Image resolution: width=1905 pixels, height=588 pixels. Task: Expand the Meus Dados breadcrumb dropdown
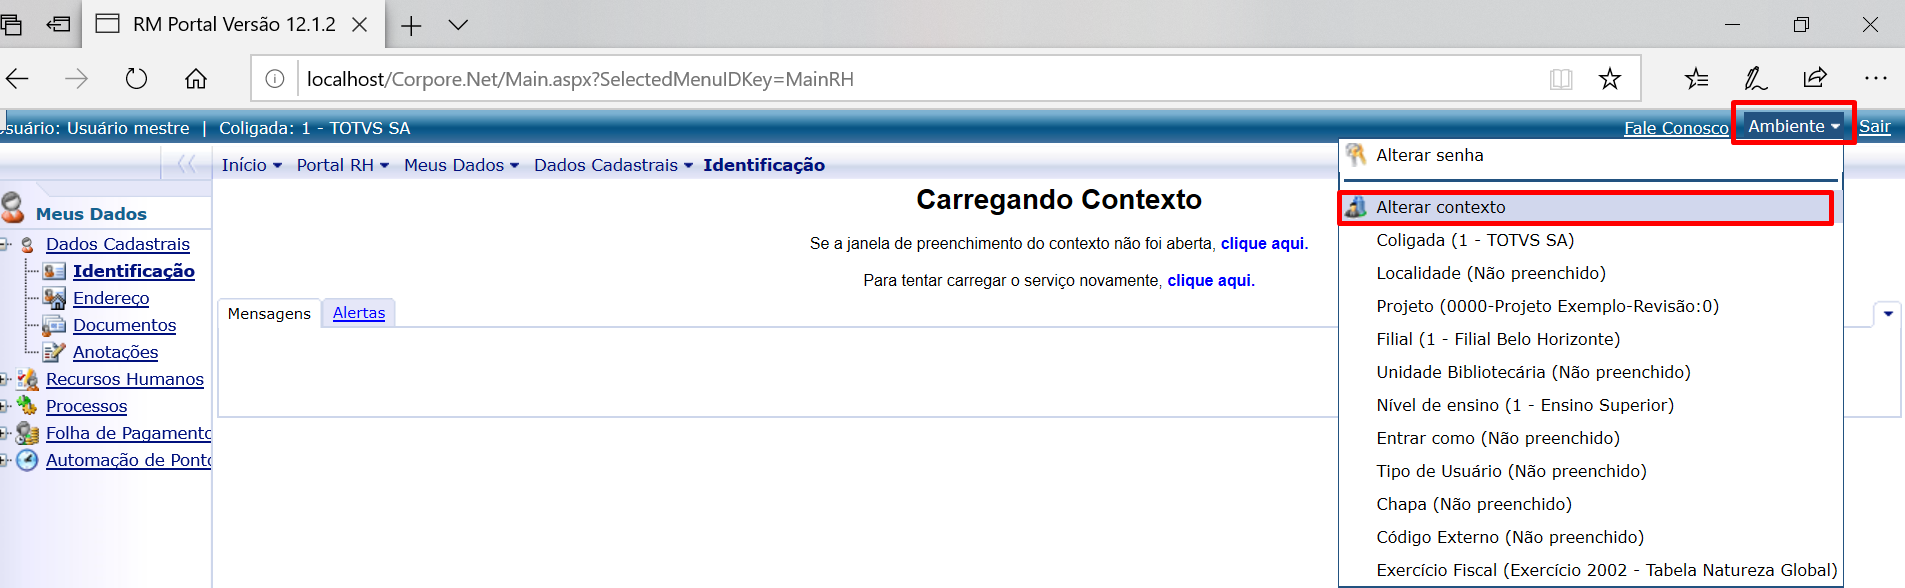(x=515, y=166)
